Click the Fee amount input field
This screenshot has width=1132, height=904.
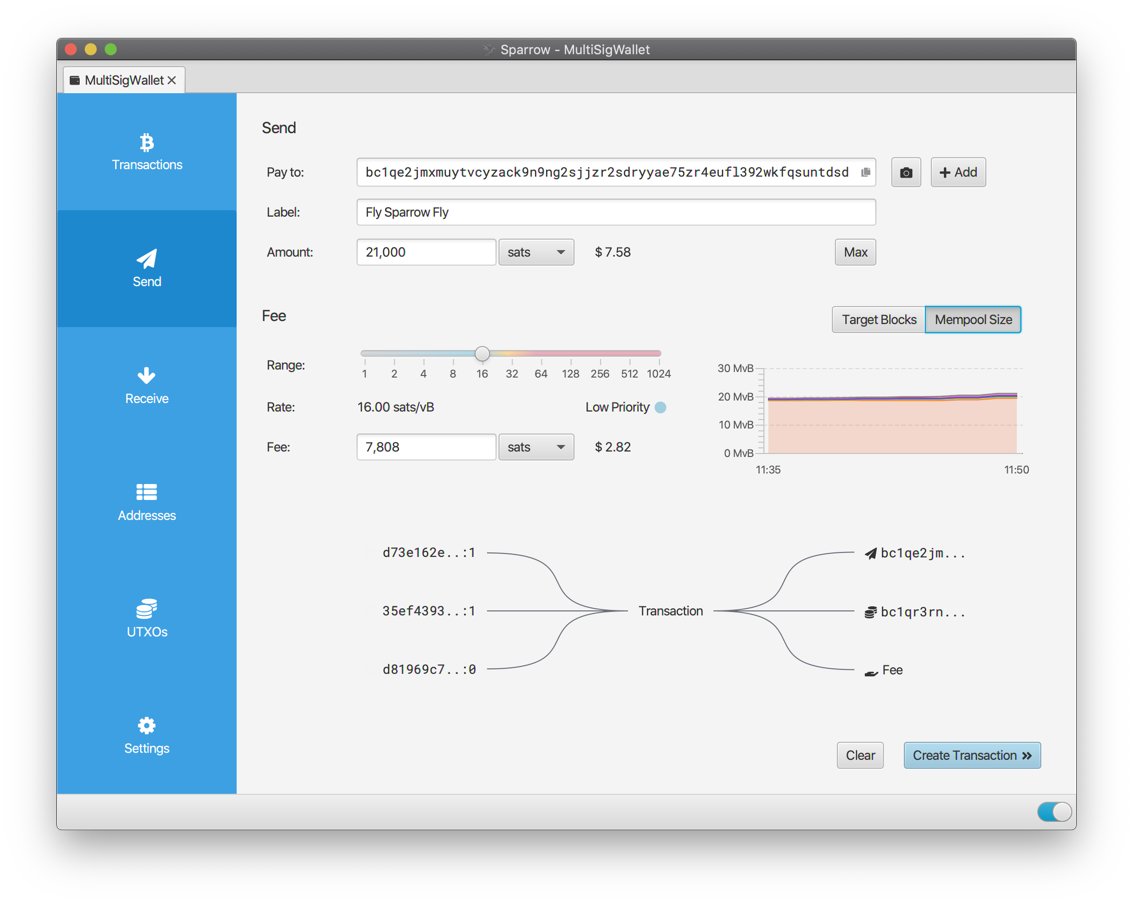[x=426, y=447]
